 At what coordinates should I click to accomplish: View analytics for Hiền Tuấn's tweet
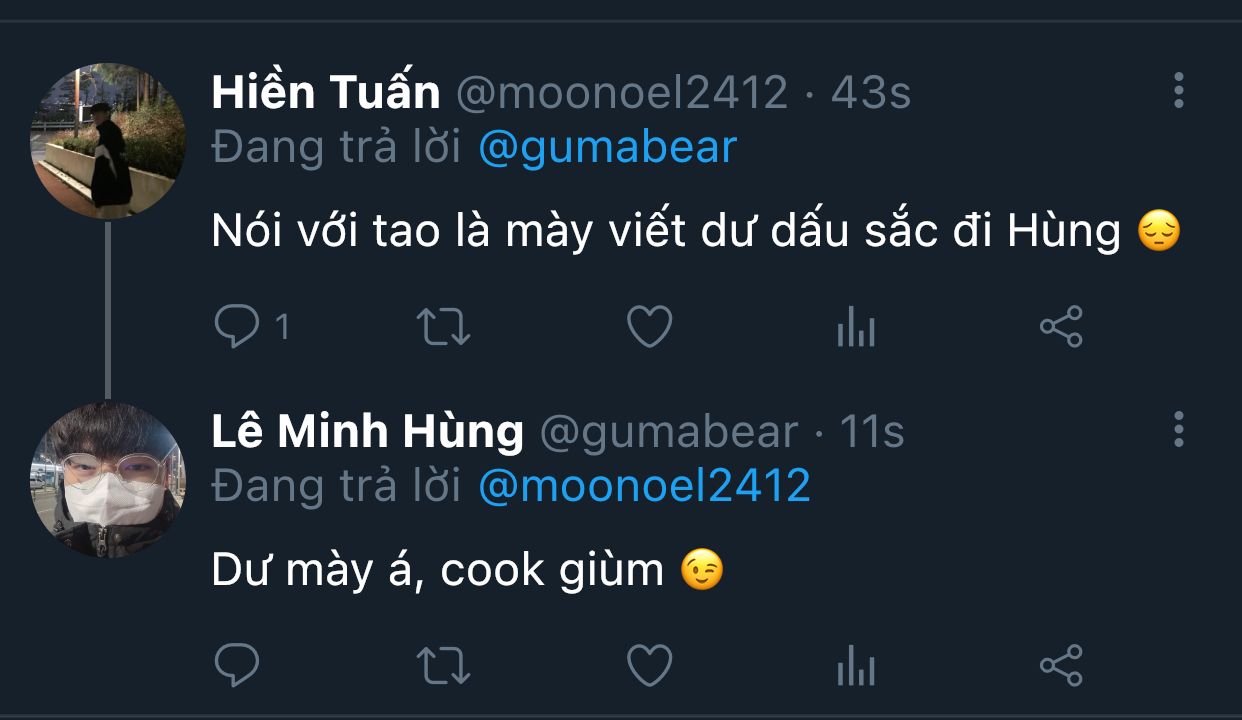pyautogui.click(x=856, y=327)
